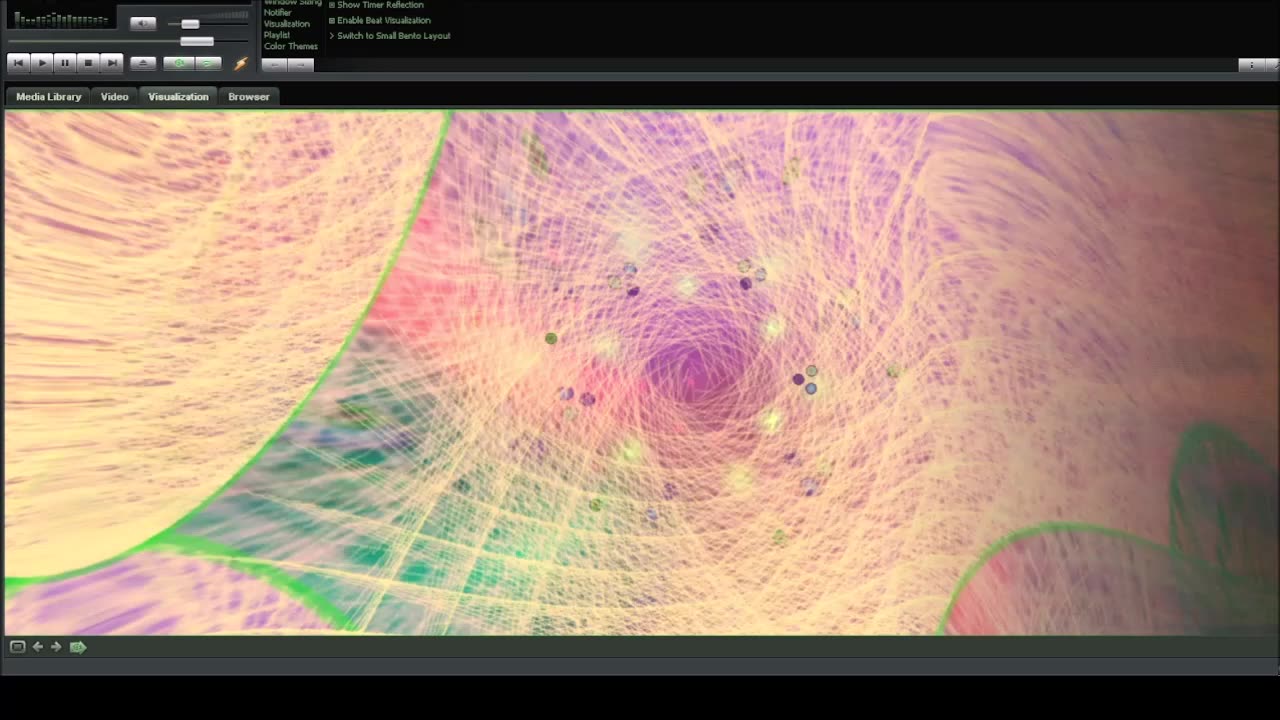Image resolution: width=1280 pixels, height=720 pixels.
Task: Click the options list right arrow button
Action: point(301,65)
